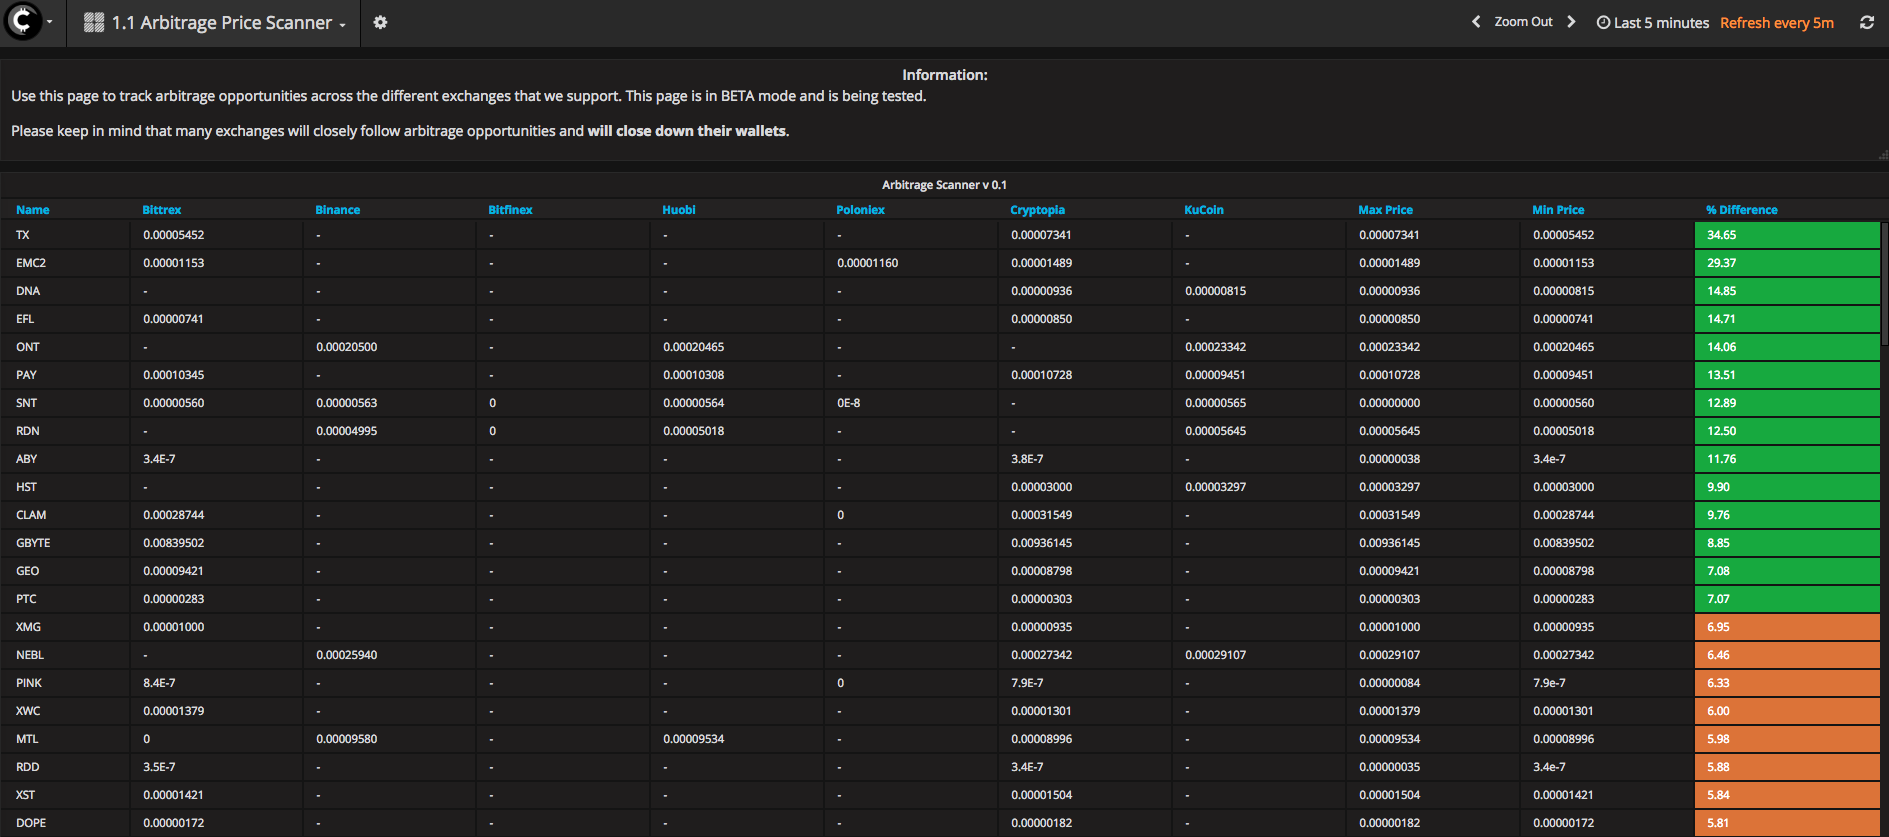Click the DOPE row name cell
This screenshot has width=1889, height=837.
pyautogui.click(x=65, y=823)
